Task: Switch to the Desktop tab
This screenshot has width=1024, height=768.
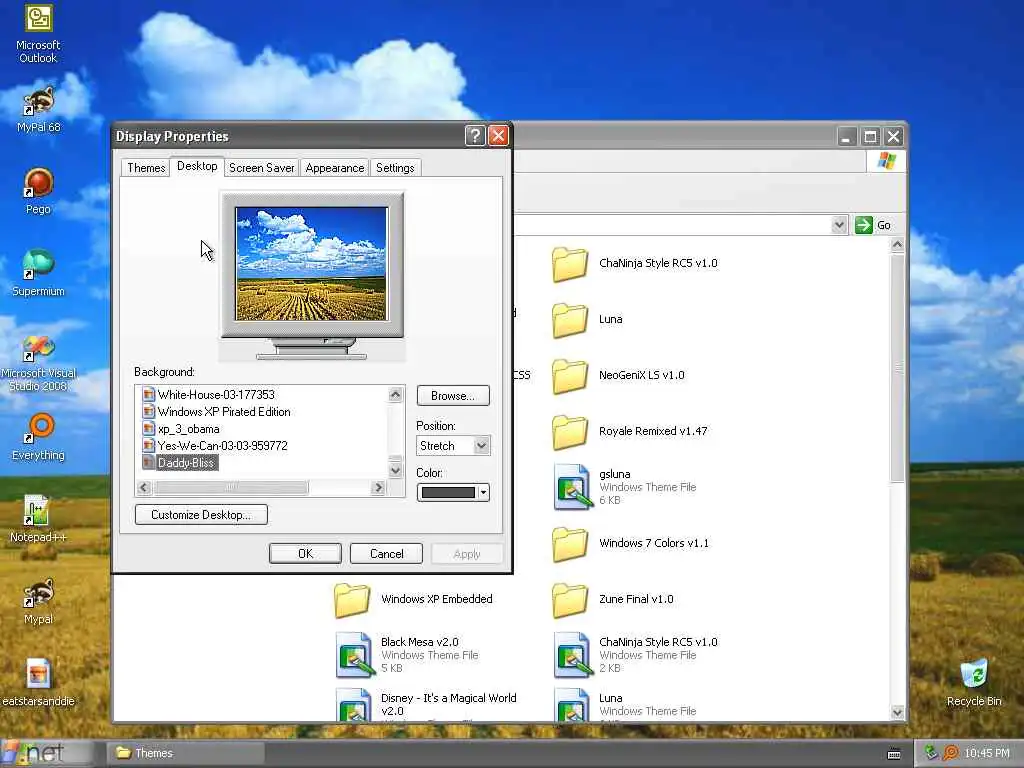Action: coord(197,166)
